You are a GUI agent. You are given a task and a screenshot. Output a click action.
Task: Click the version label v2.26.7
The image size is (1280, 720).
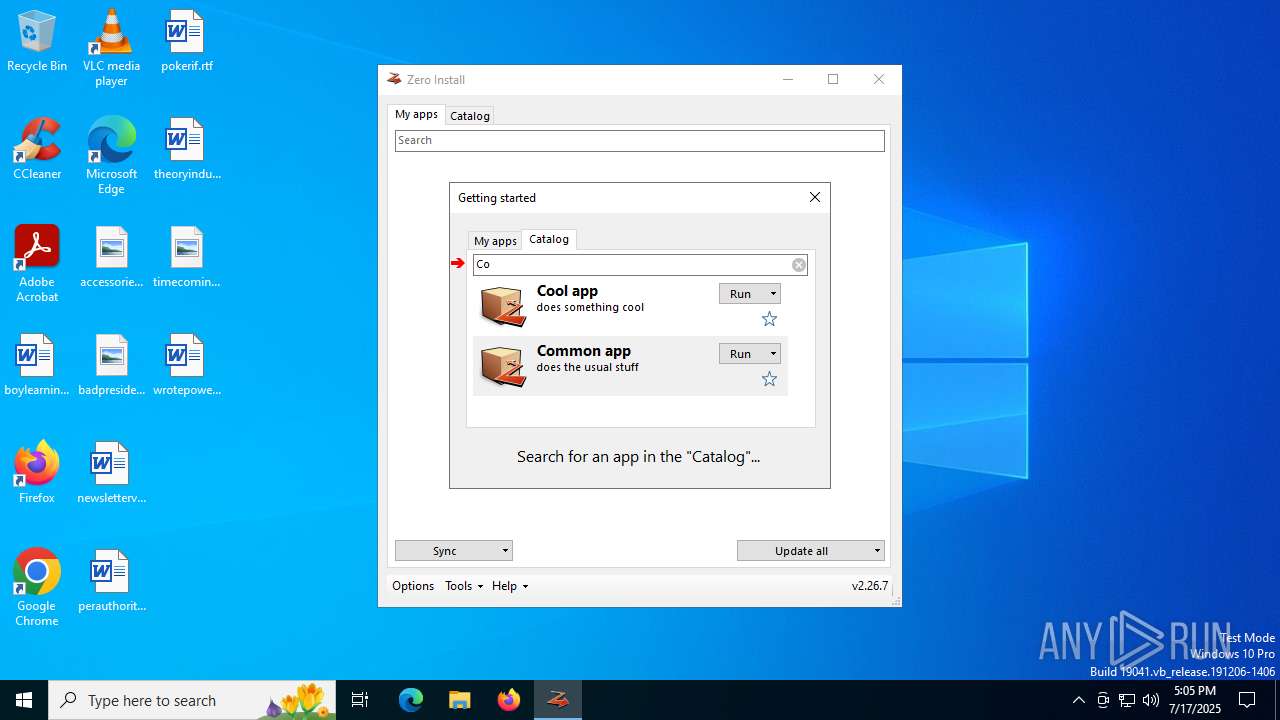tap(870, 586)
